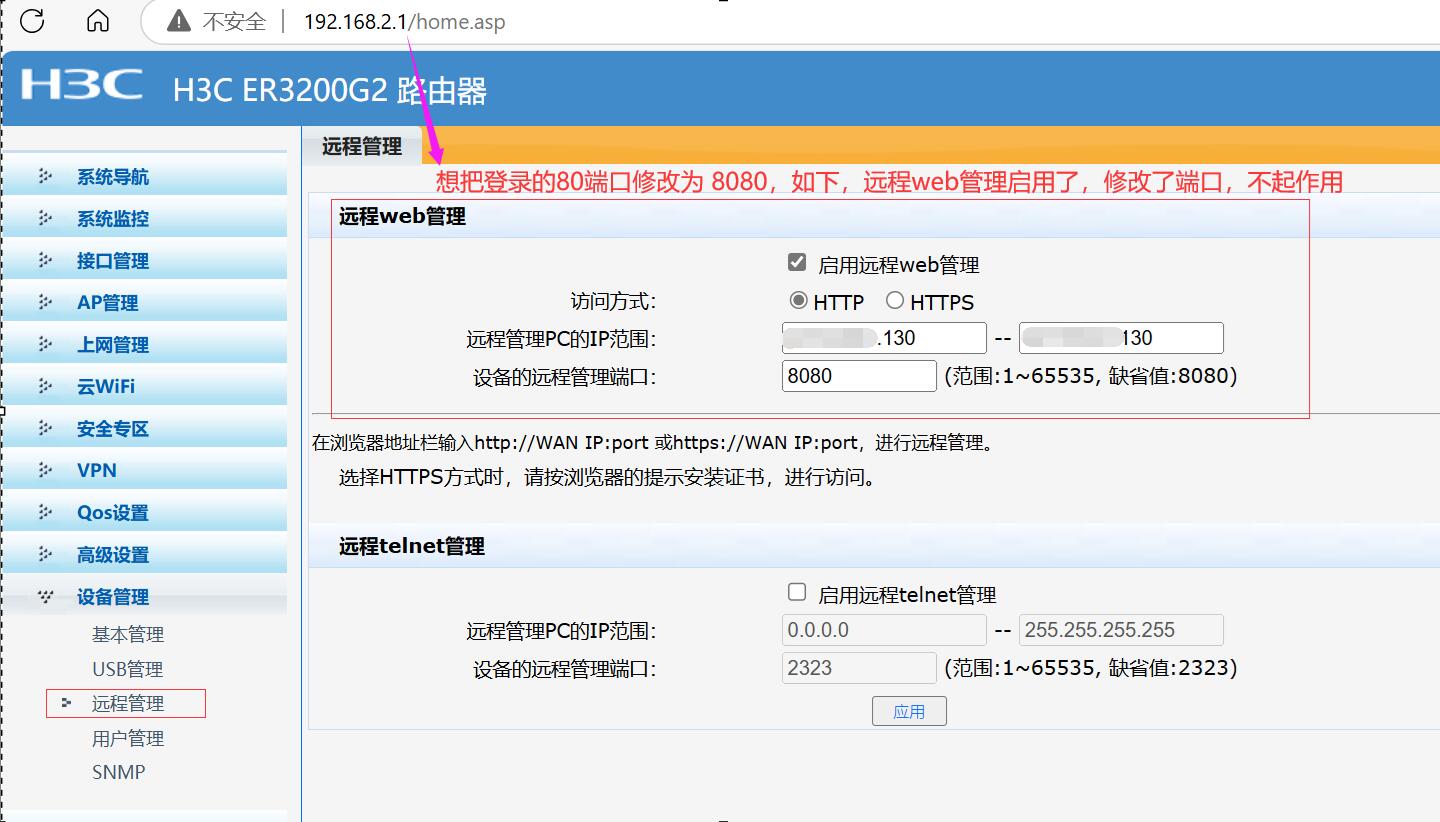Image resolution: width=1440 pixels, height=822 pixels.
Task: Click the not-secure warning triangle icon
Action: 178,21
